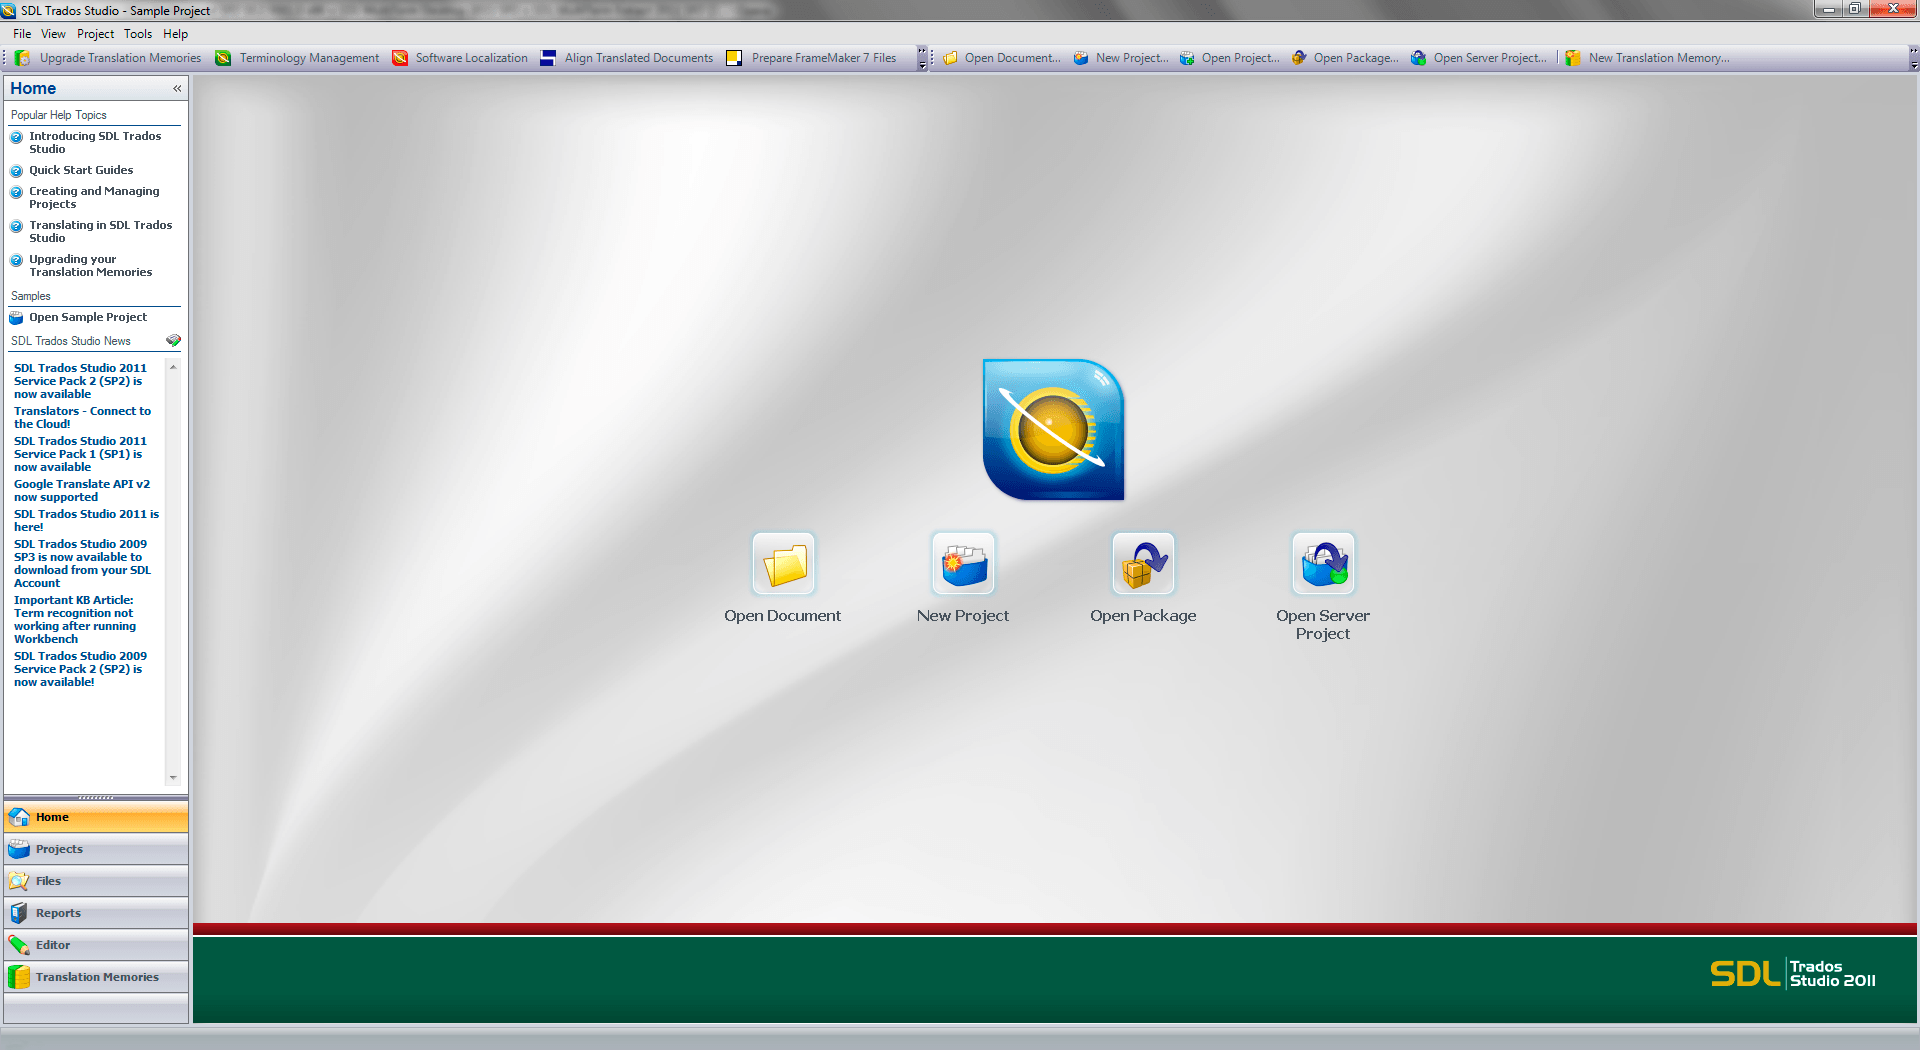
Task: Read news: Studio 2009 Service Pack 2
Action: [80, 669]
